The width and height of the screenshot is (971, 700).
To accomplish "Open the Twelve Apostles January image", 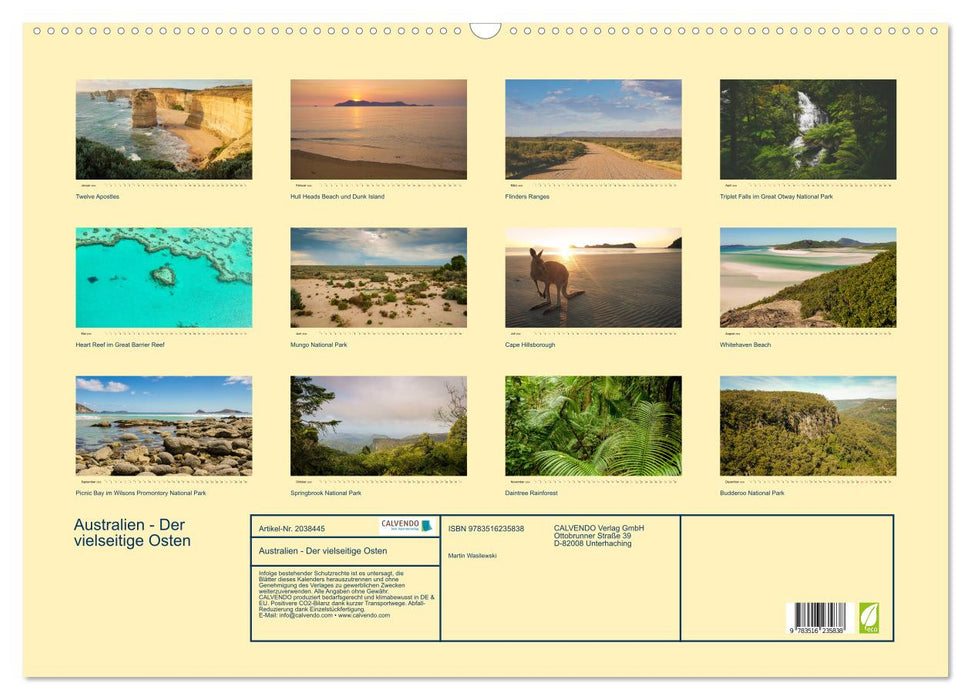I will [x=164, y=128].
